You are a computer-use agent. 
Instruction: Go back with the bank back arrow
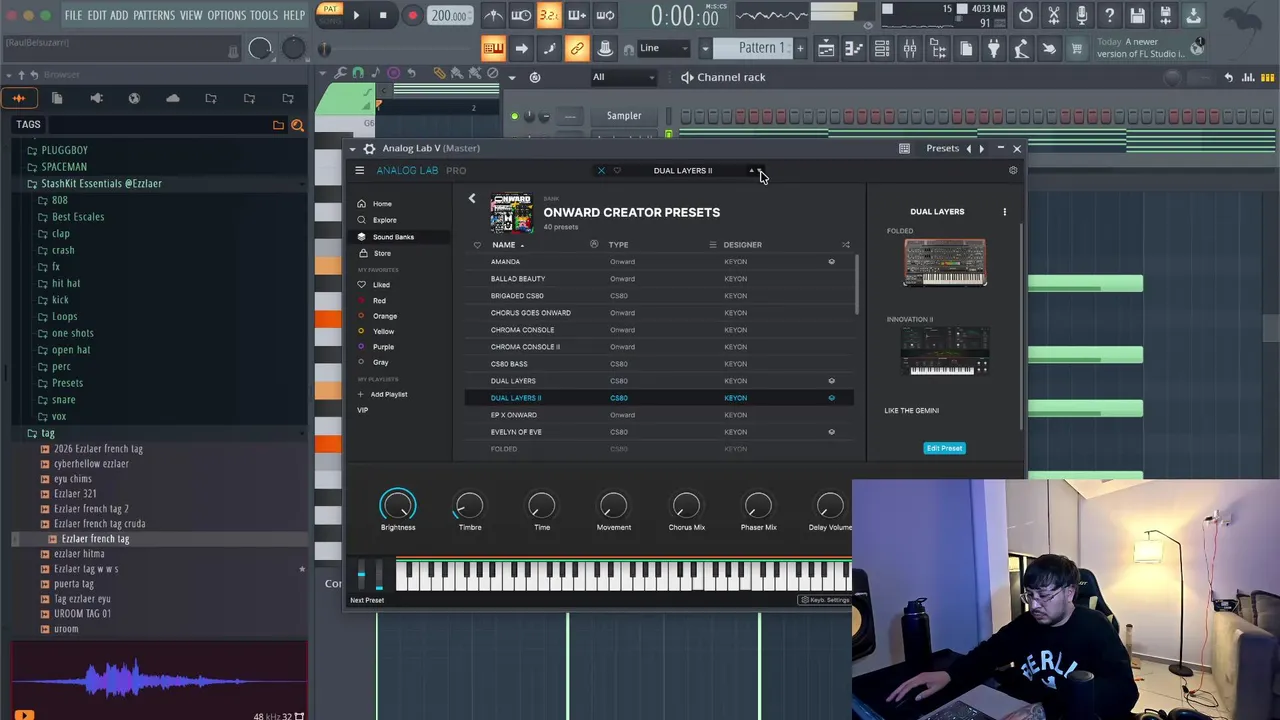[472, 199]
